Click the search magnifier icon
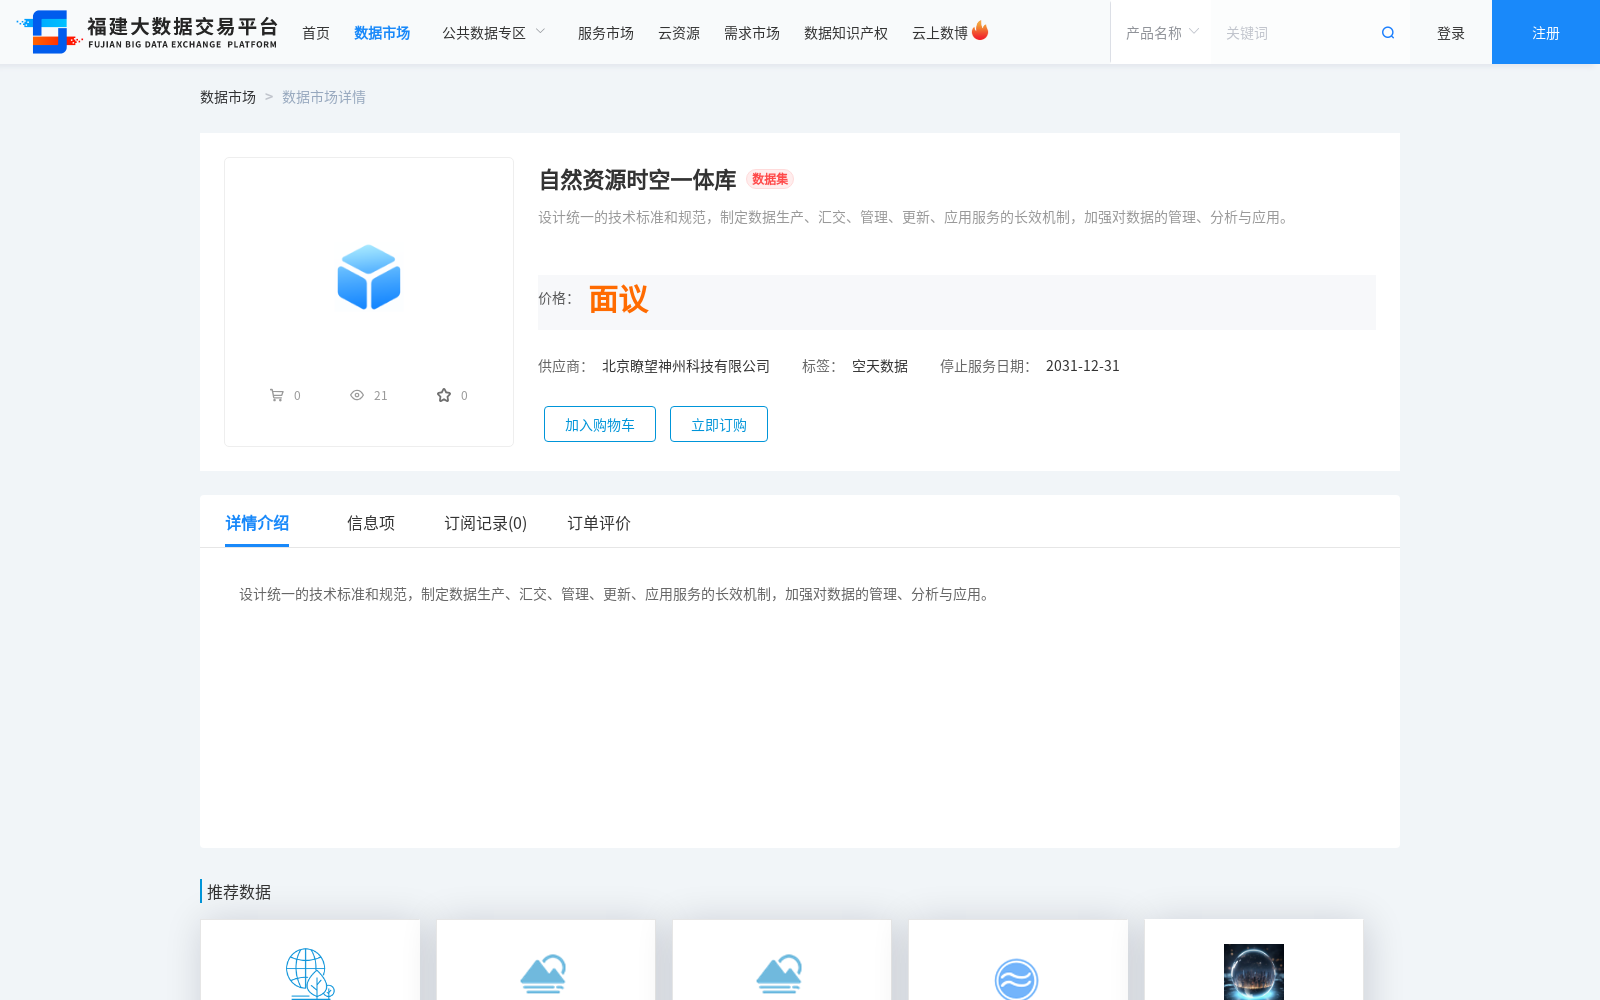Viewport: 1600px width, 1000px height. tap(1388, 33)
